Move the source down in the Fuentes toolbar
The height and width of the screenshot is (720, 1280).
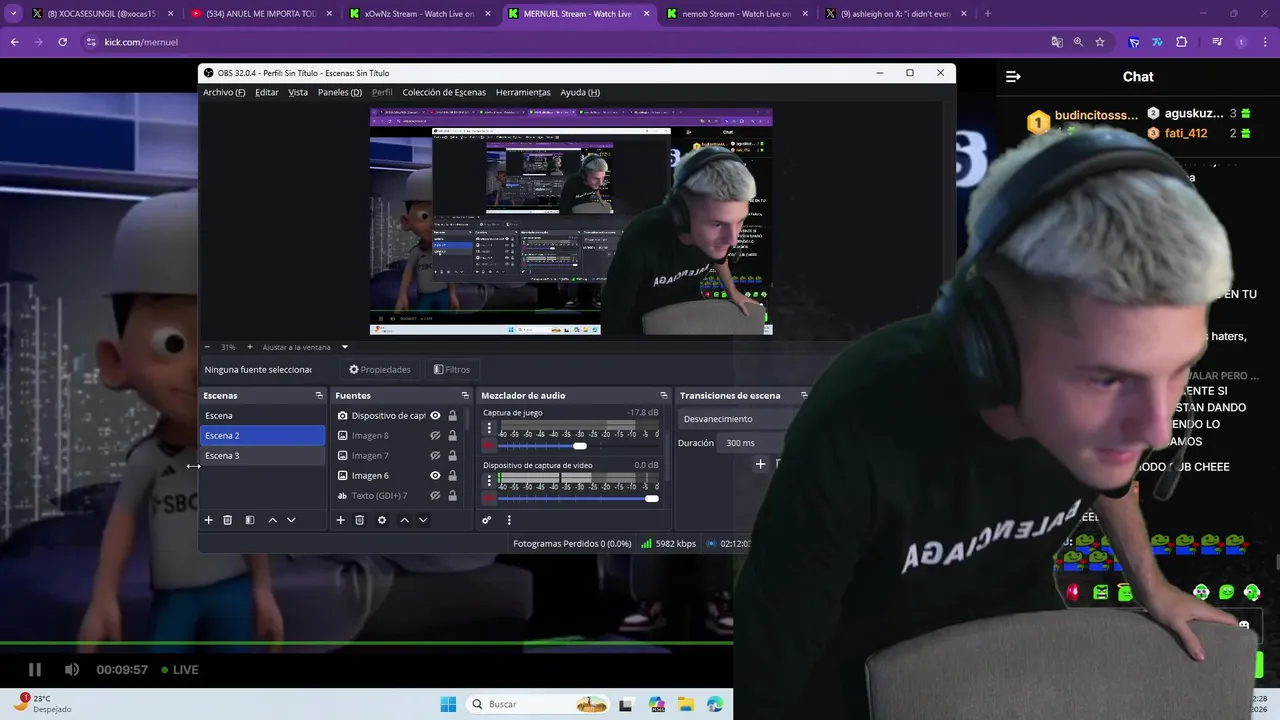coord(423,520)
